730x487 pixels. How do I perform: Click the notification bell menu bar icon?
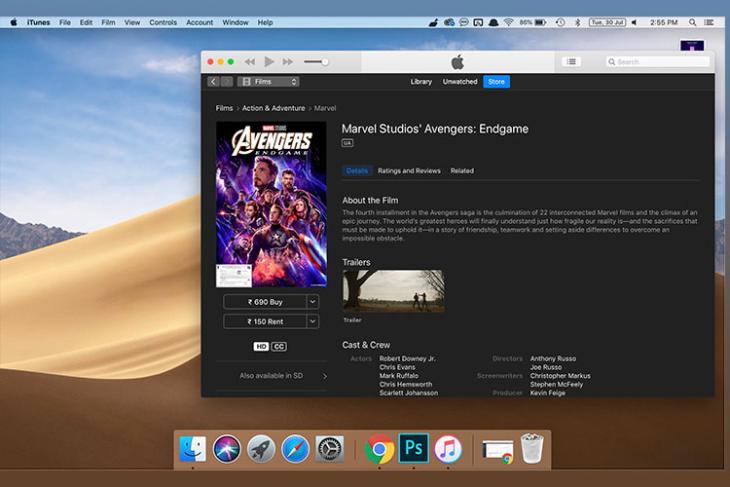point(493,22)
